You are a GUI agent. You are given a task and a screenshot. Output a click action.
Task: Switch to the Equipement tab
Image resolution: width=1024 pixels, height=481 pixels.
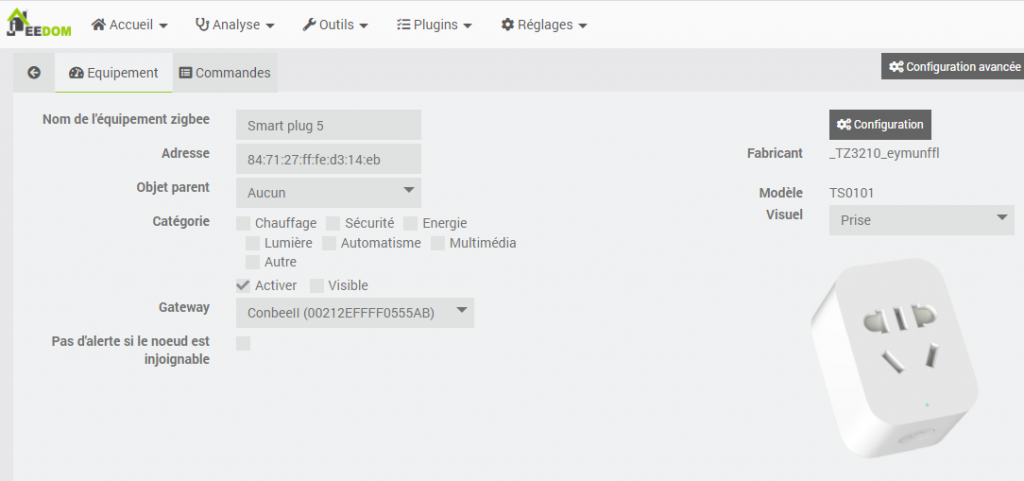tap(114, 73)
